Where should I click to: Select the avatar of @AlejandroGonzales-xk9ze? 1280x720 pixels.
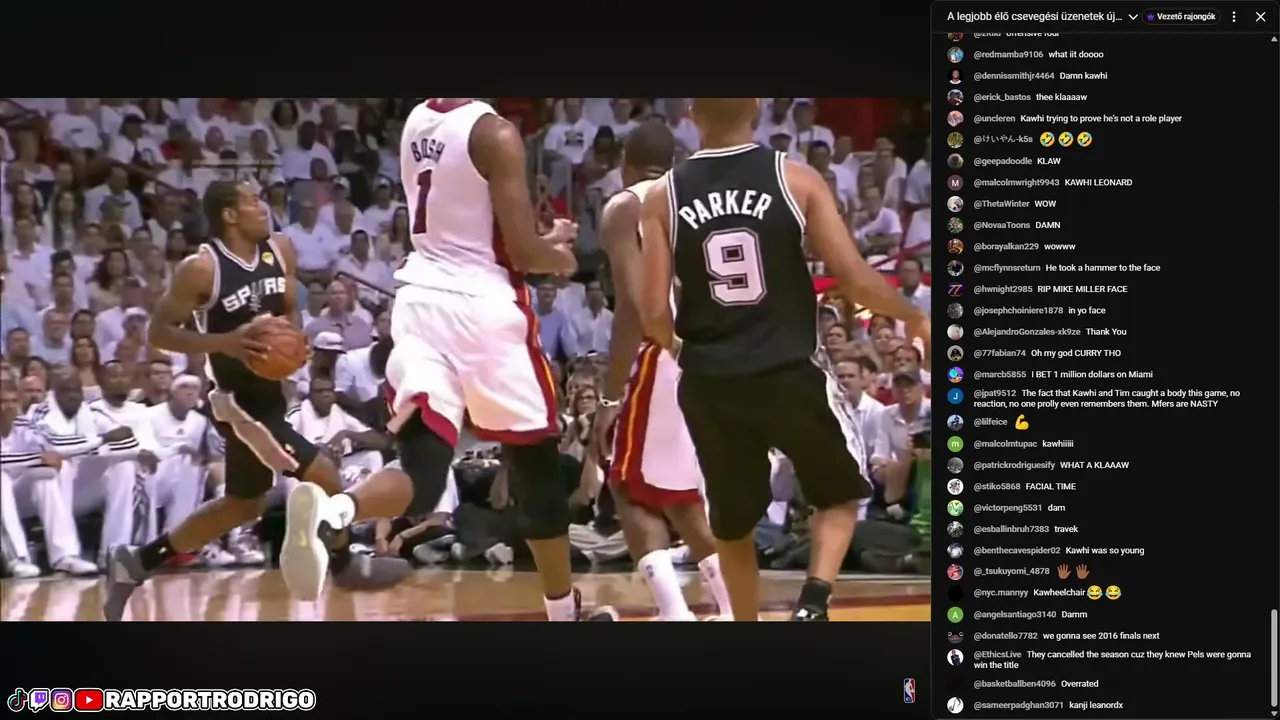point(955,332)
